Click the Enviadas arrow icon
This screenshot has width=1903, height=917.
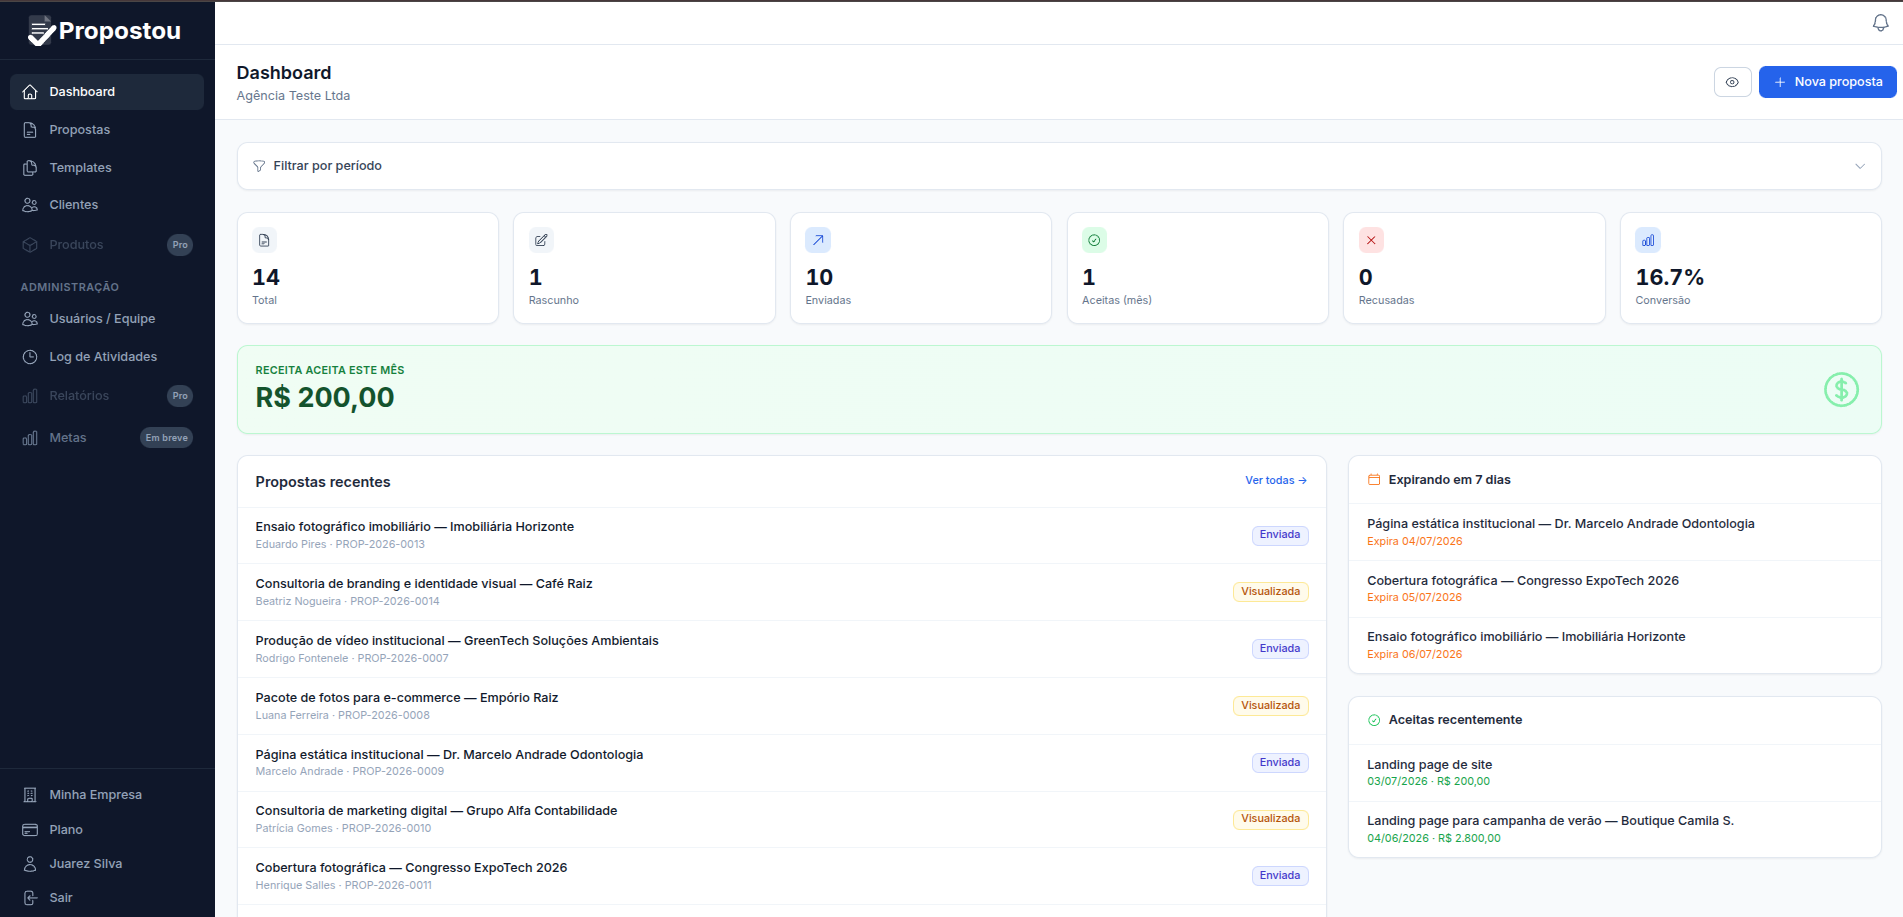coord(818,240)
